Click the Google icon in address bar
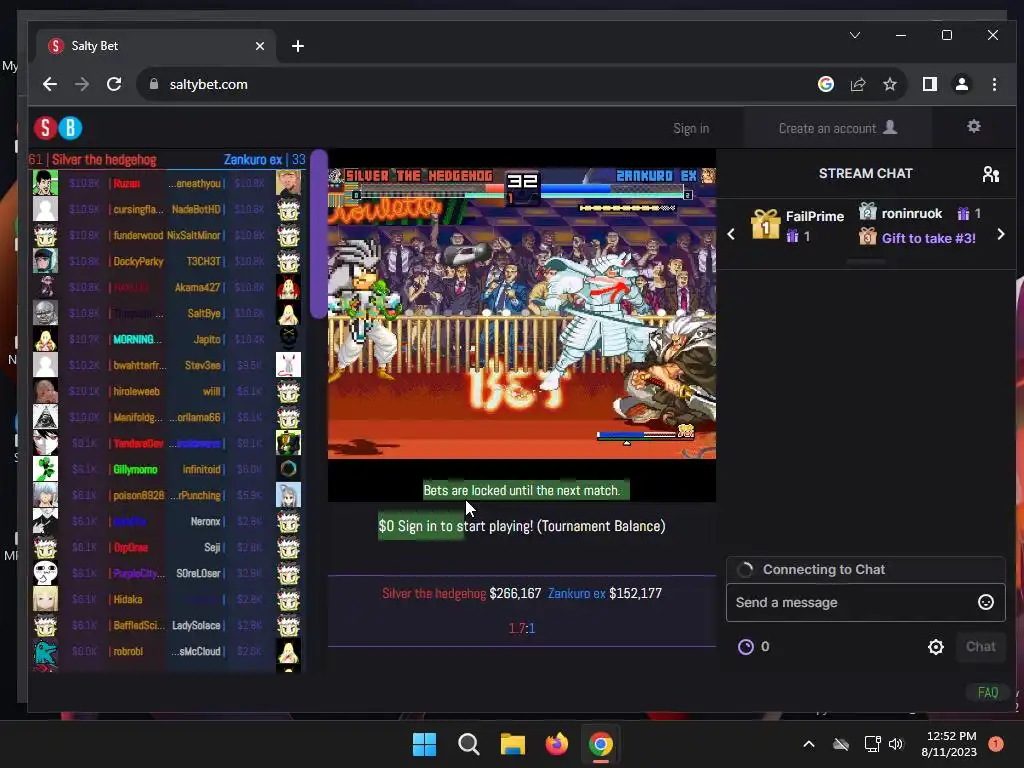Viewport: 1024px width, 768px height. pos(825,84)
